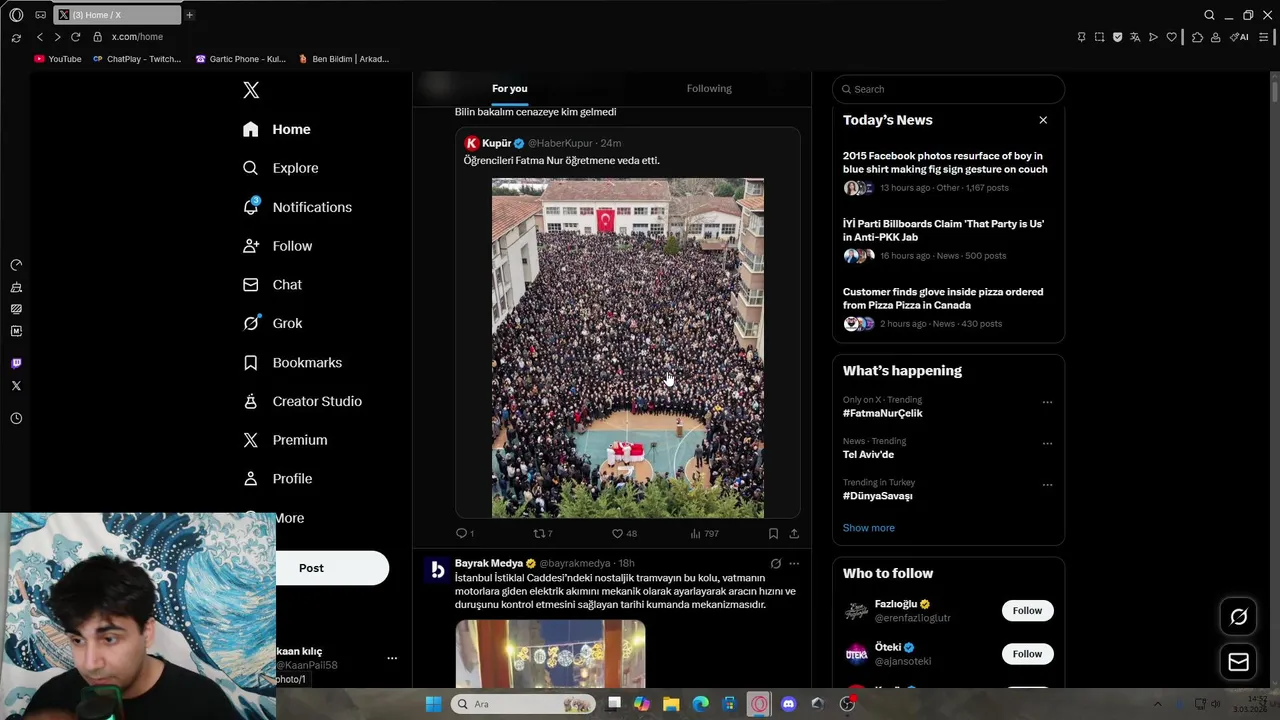This screenshot has height=720, width=1280.
Task: Click the page scrollbar thumb
Action: coord(1274,90)
